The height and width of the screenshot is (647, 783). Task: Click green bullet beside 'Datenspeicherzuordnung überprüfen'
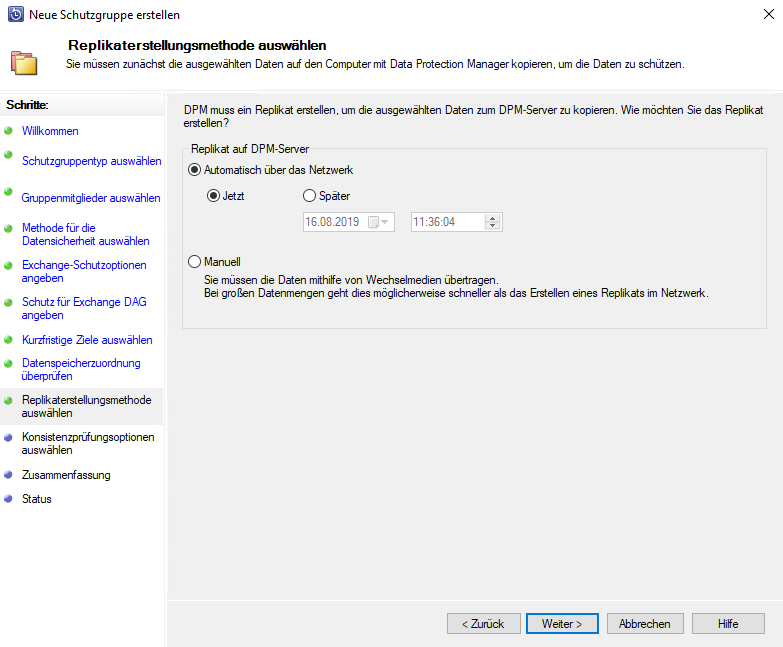click(x=8, y=363)
